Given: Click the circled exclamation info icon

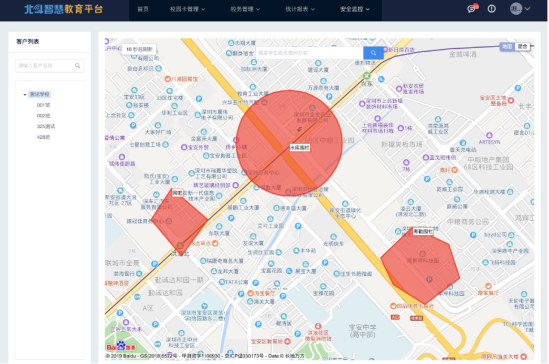Looking at the screenshot, I should tap(492, 9).
